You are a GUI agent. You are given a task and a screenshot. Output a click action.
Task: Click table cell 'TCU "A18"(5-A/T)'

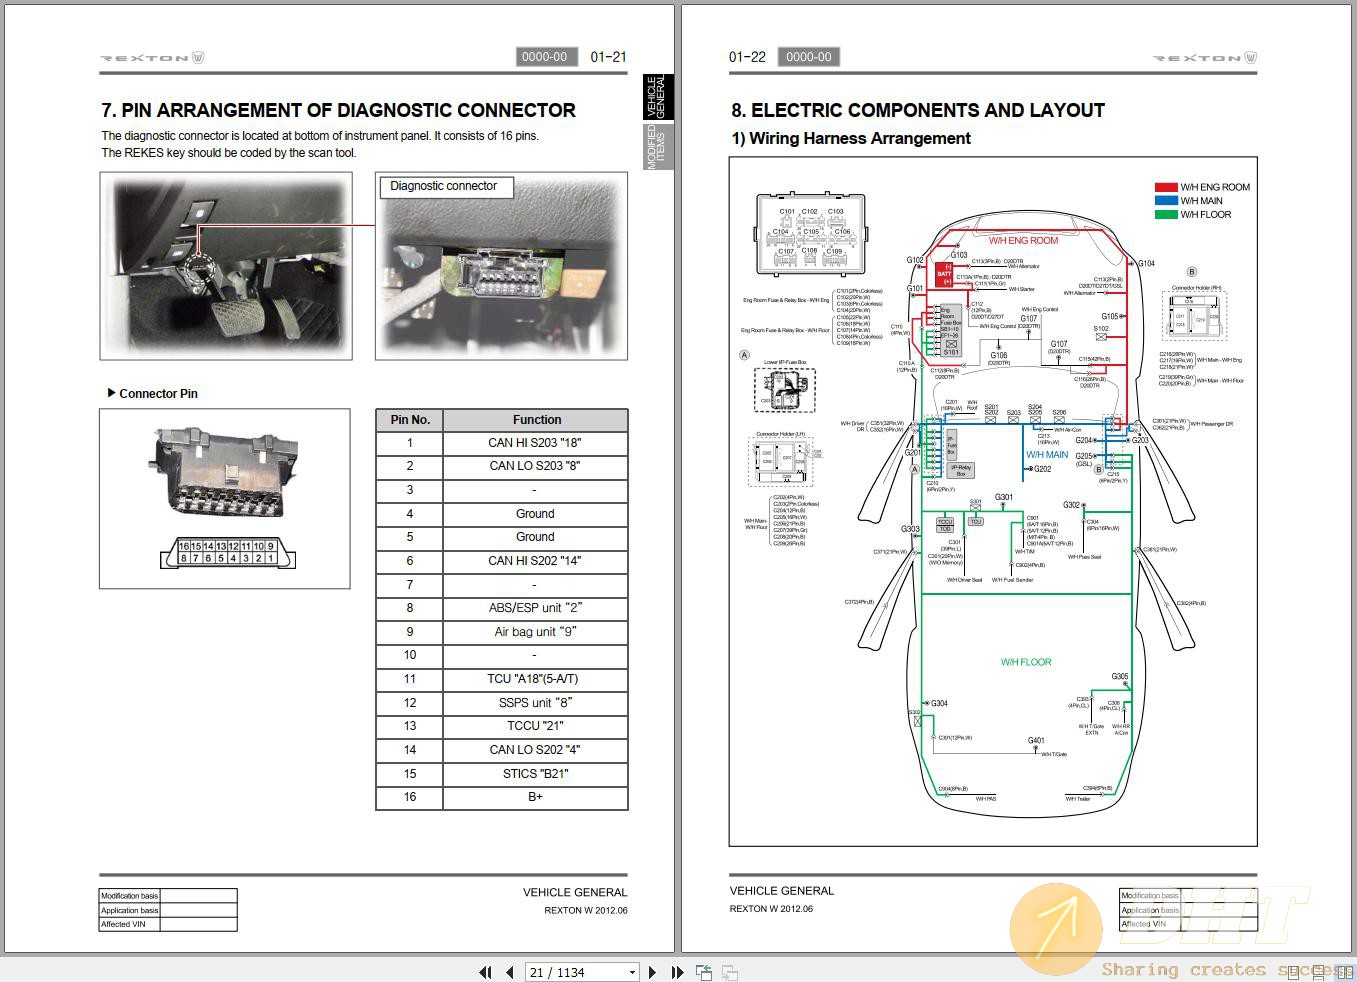pos(535,679)
